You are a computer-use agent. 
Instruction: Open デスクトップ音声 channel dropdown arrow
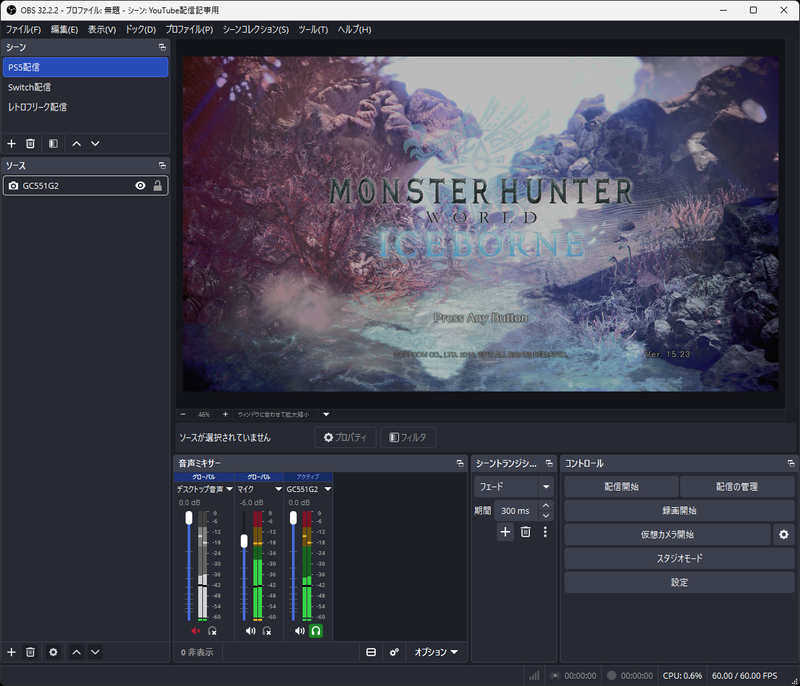229,489
